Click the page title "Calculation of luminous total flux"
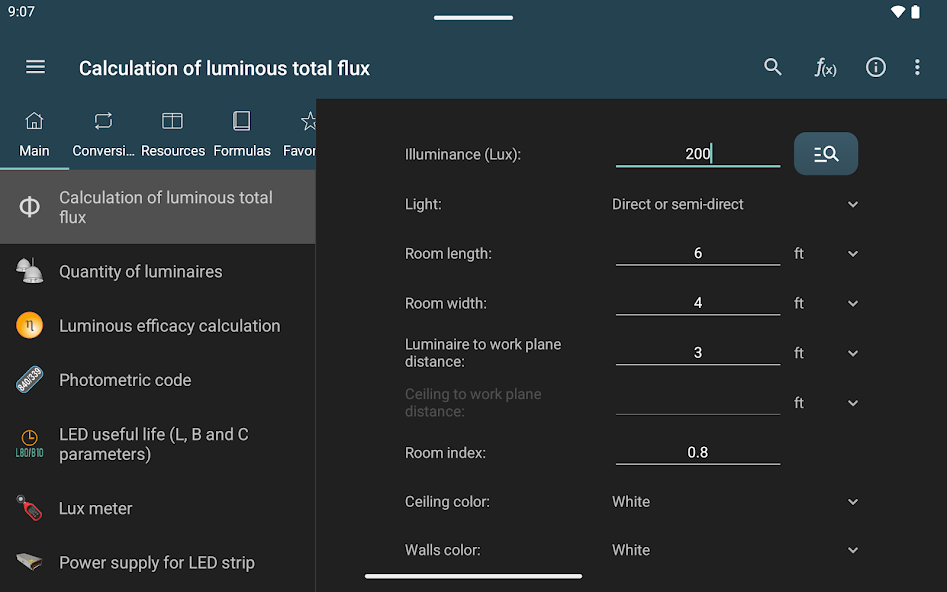 click(224, 68)
